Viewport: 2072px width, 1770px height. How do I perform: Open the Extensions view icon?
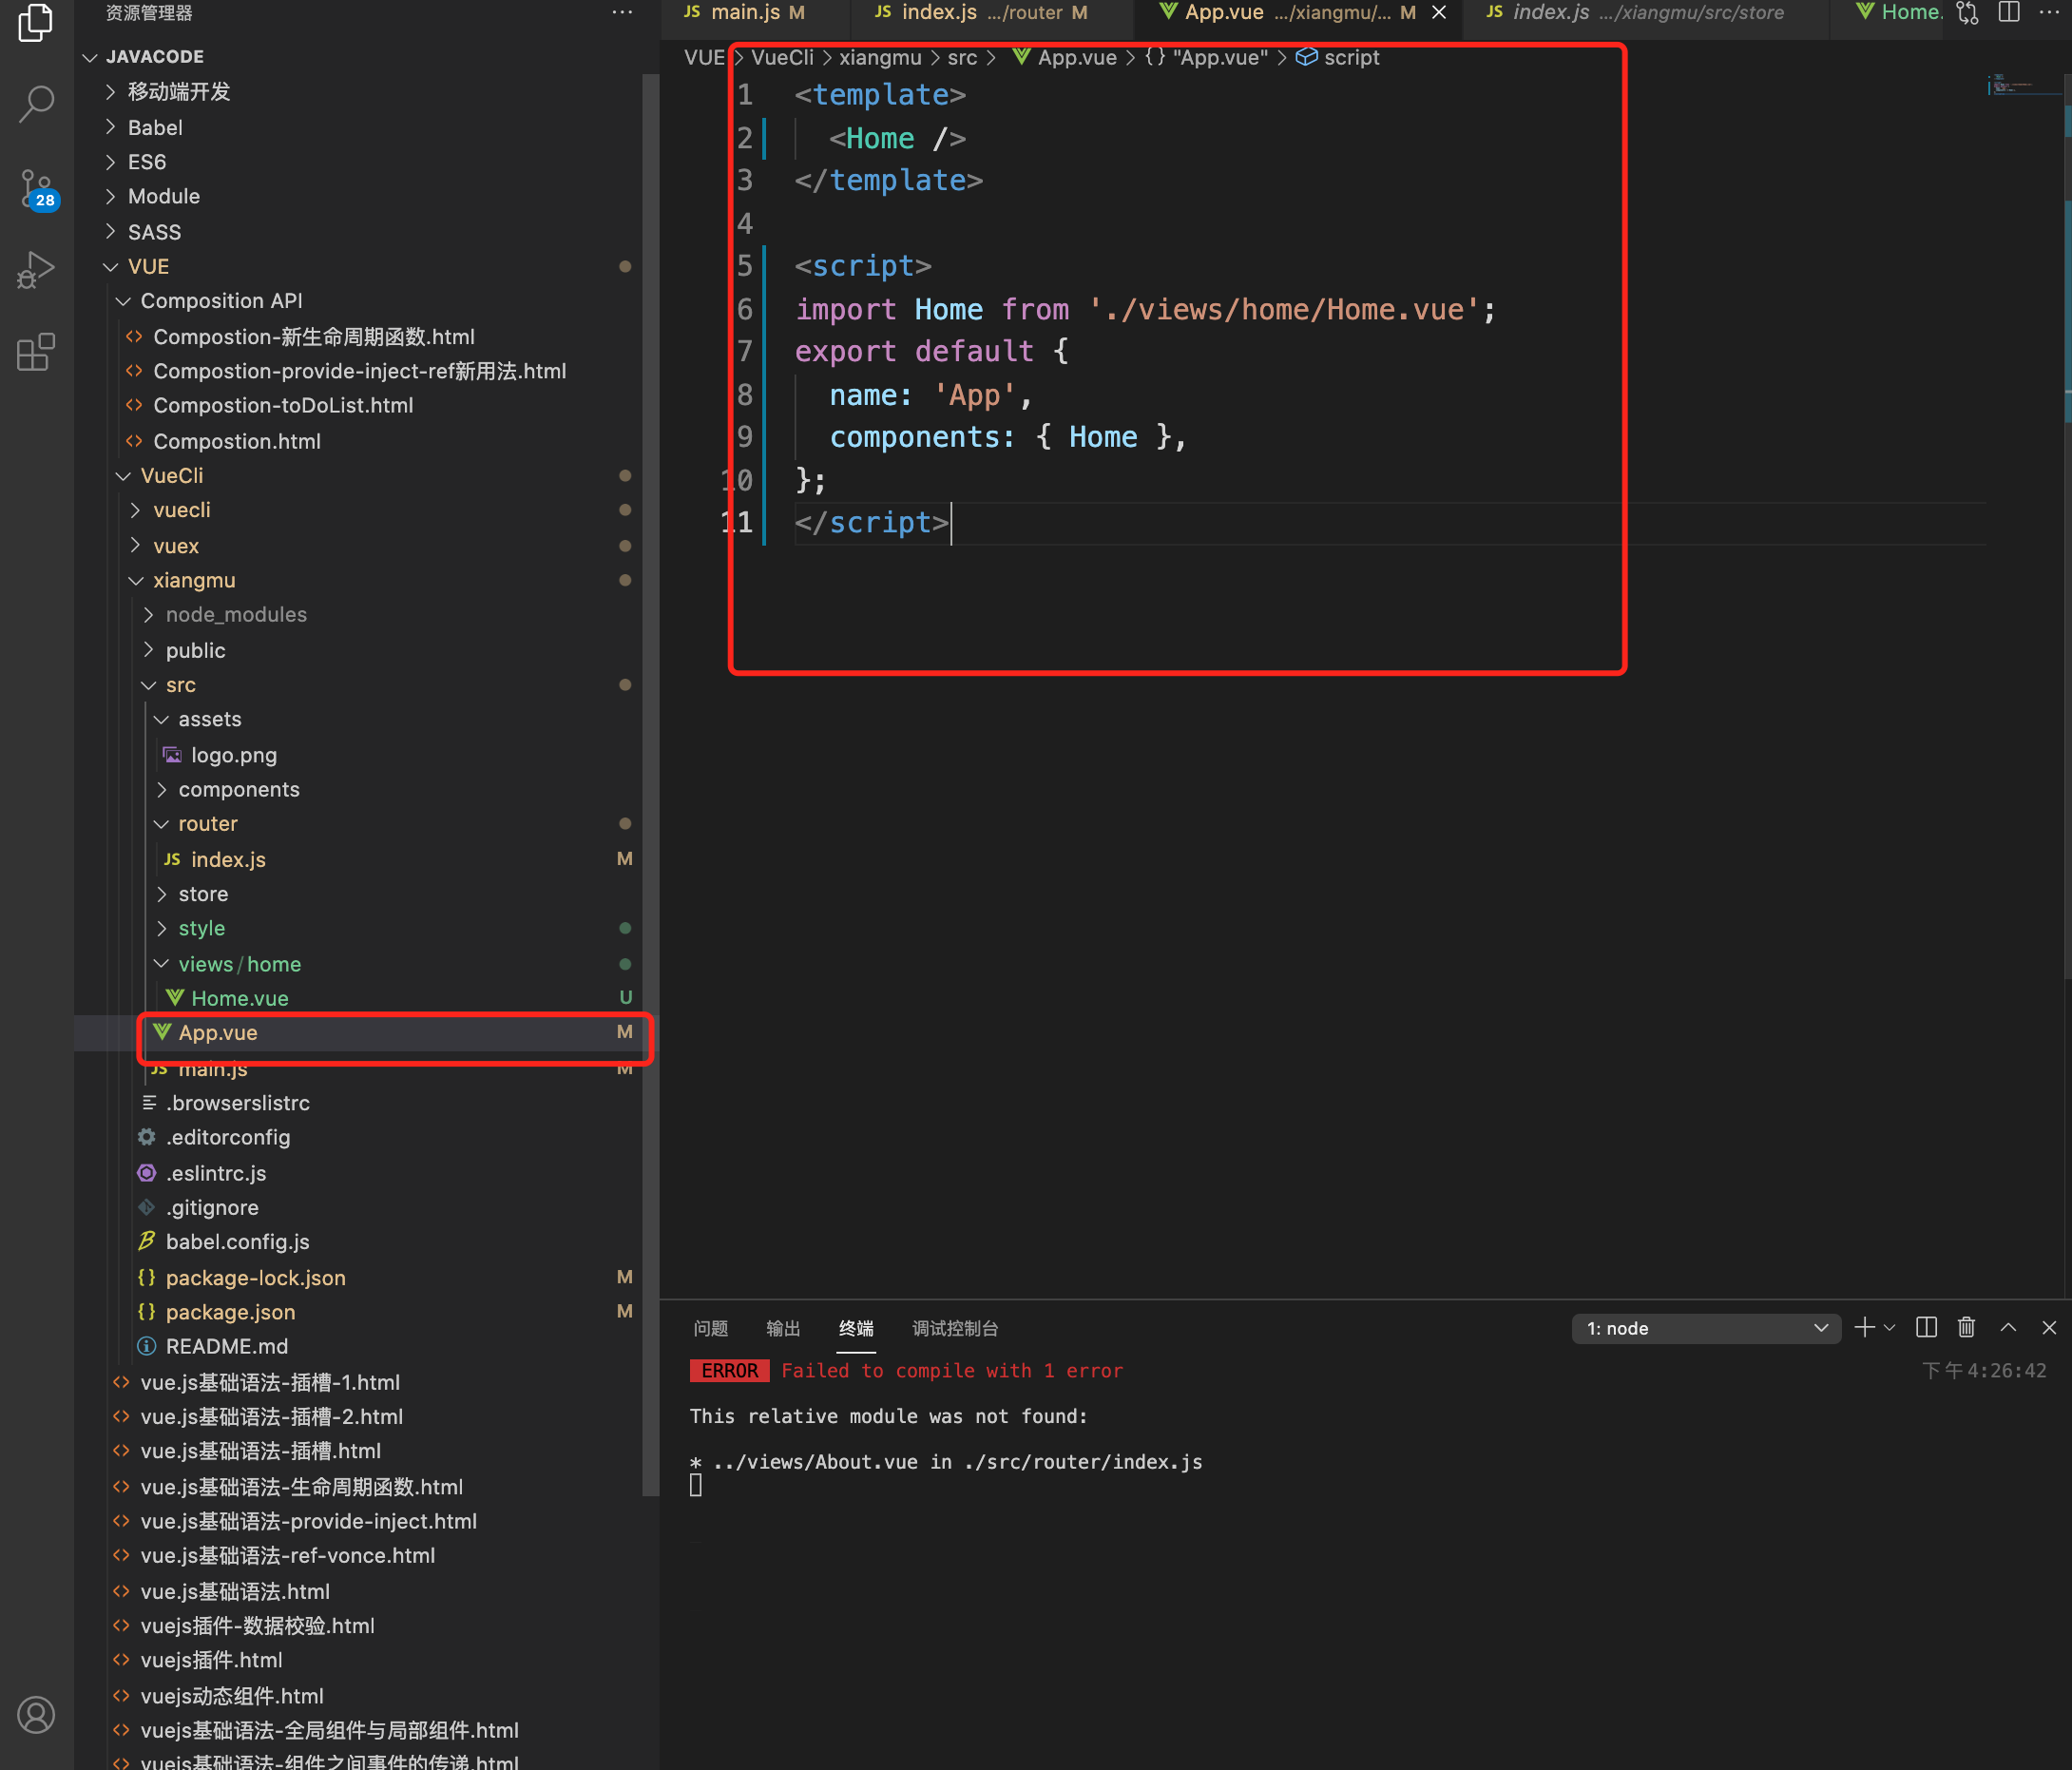pyautogui.click(x=36, y=352)
